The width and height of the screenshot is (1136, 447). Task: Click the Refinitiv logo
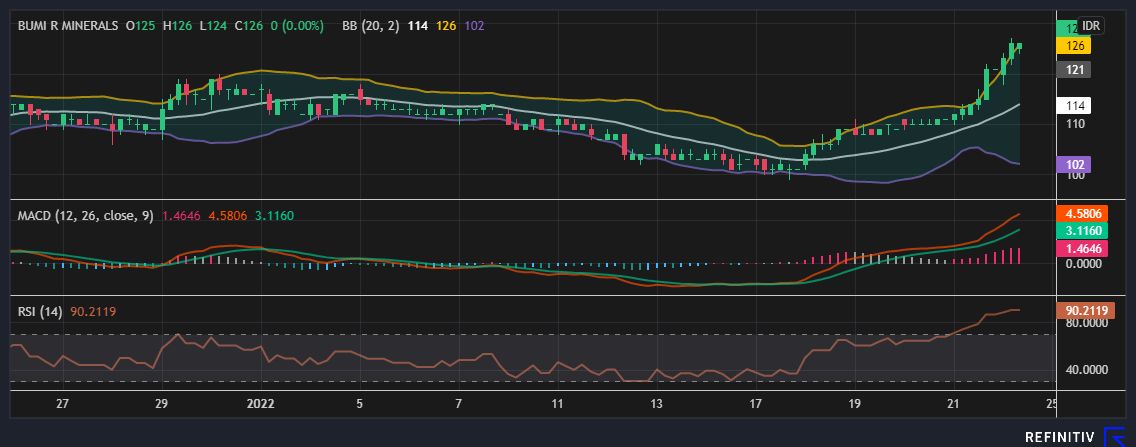[1074, 437]
